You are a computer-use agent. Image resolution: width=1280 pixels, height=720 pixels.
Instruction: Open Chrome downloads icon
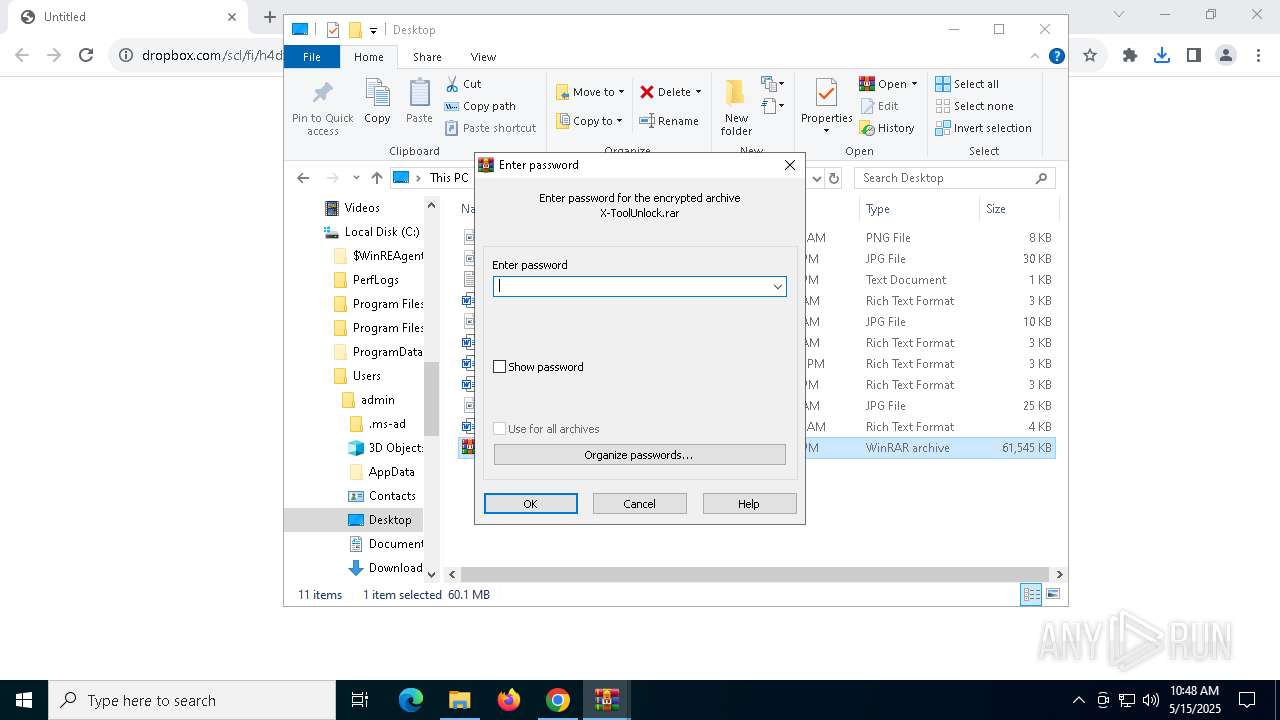[x=1162, y=55]
